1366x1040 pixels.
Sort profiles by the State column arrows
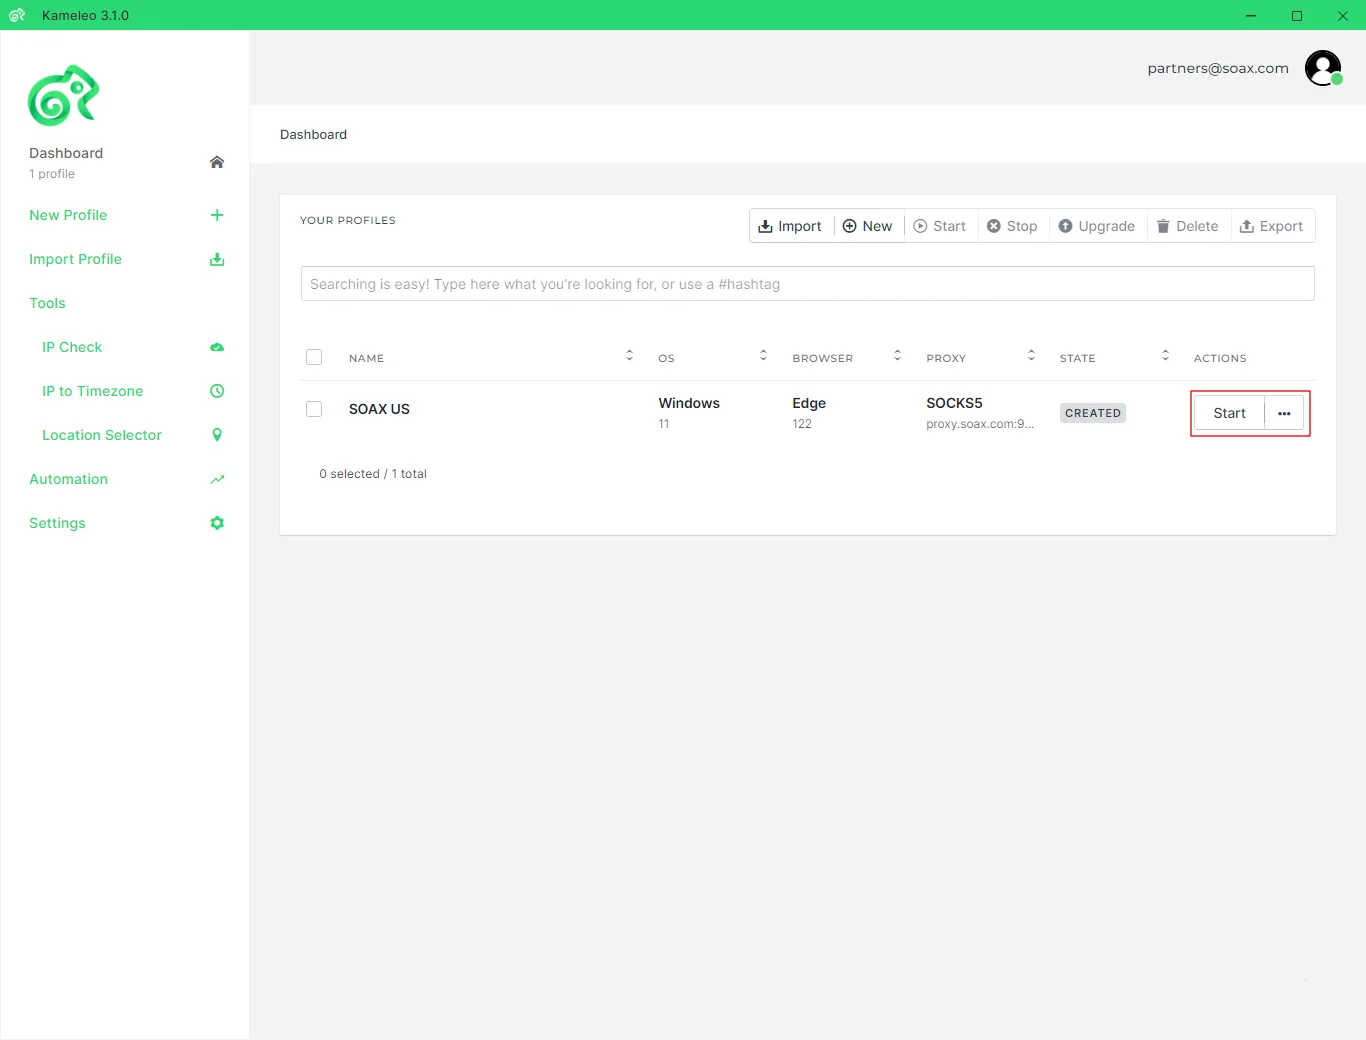tap(1165, 355)
